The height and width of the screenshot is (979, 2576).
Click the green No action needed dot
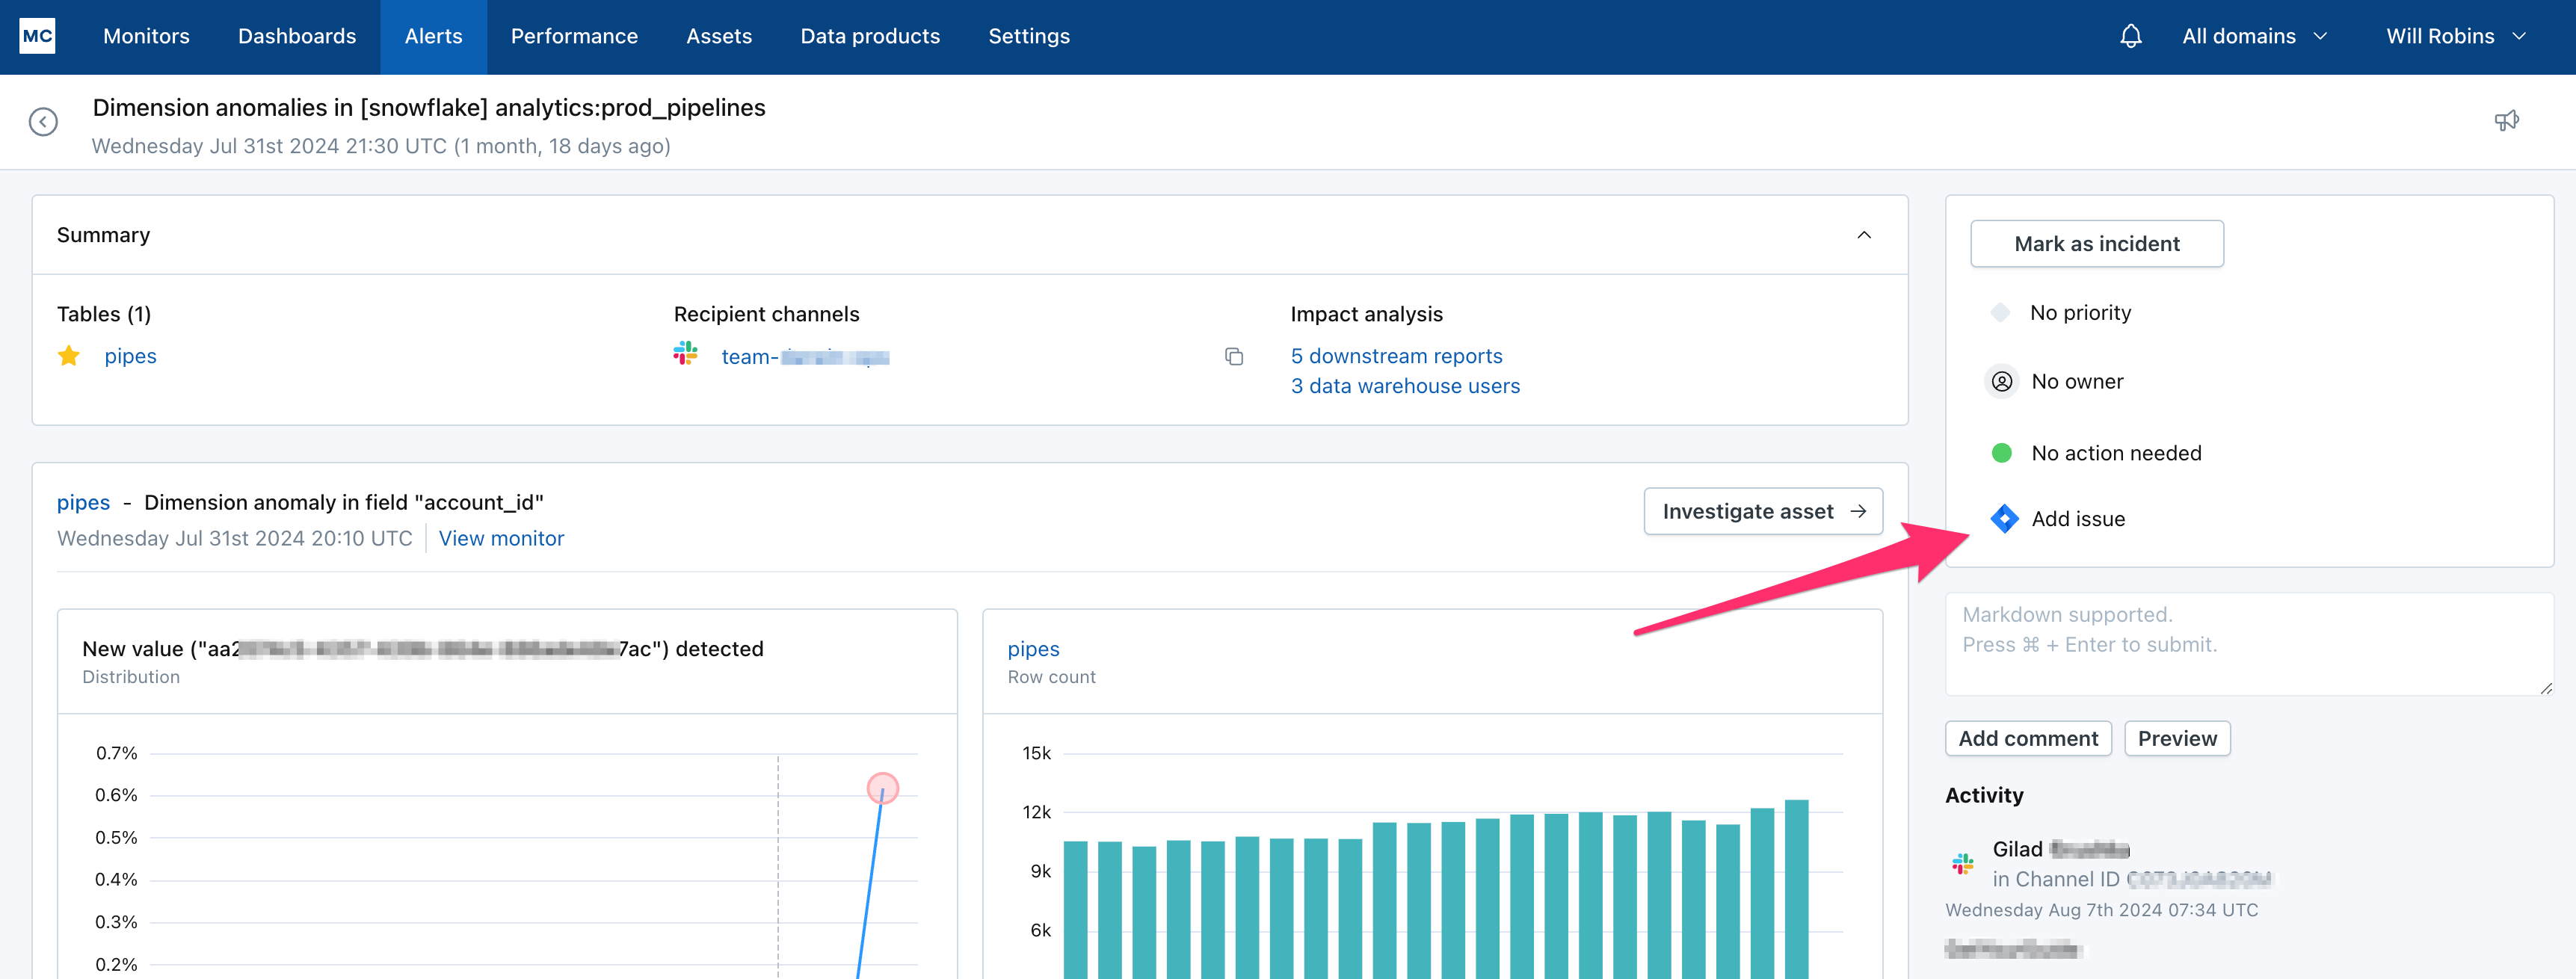pos(2002,453)
